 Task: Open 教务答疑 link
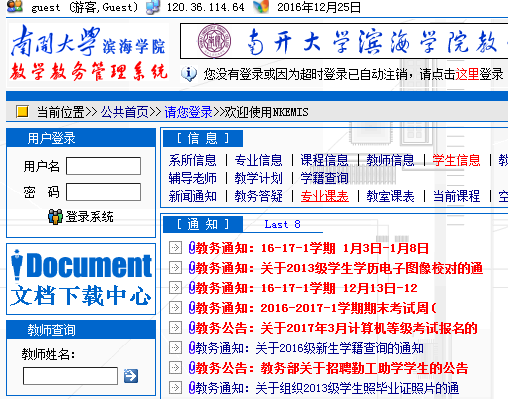[258, 196]
